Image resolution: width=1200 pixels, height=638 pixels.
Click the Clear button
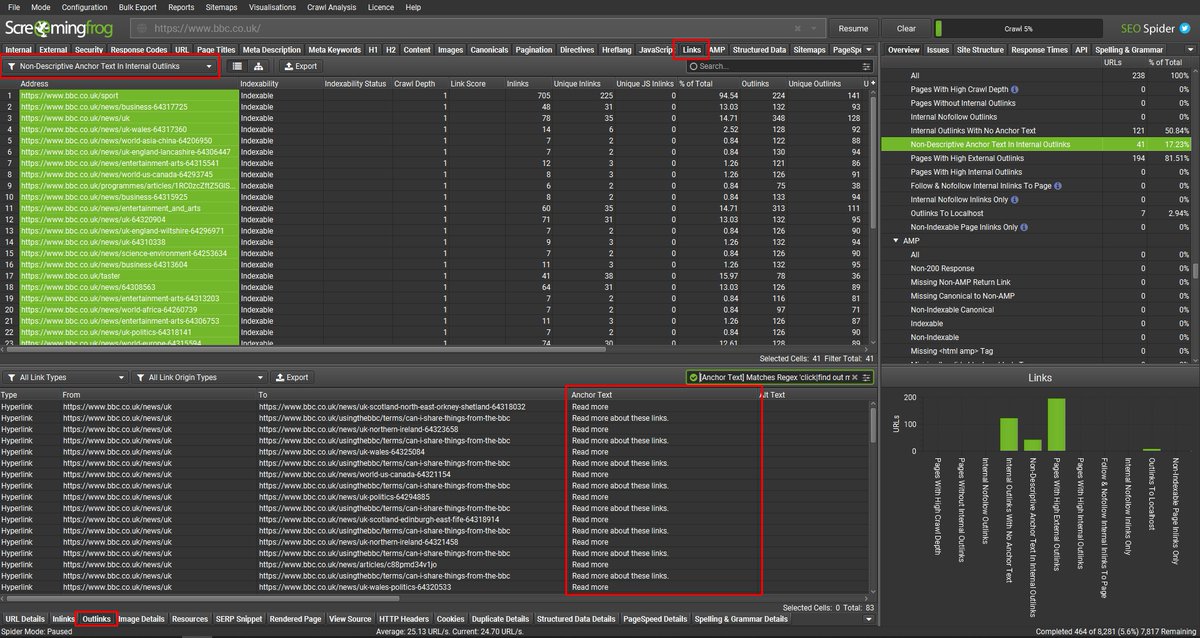906,29
